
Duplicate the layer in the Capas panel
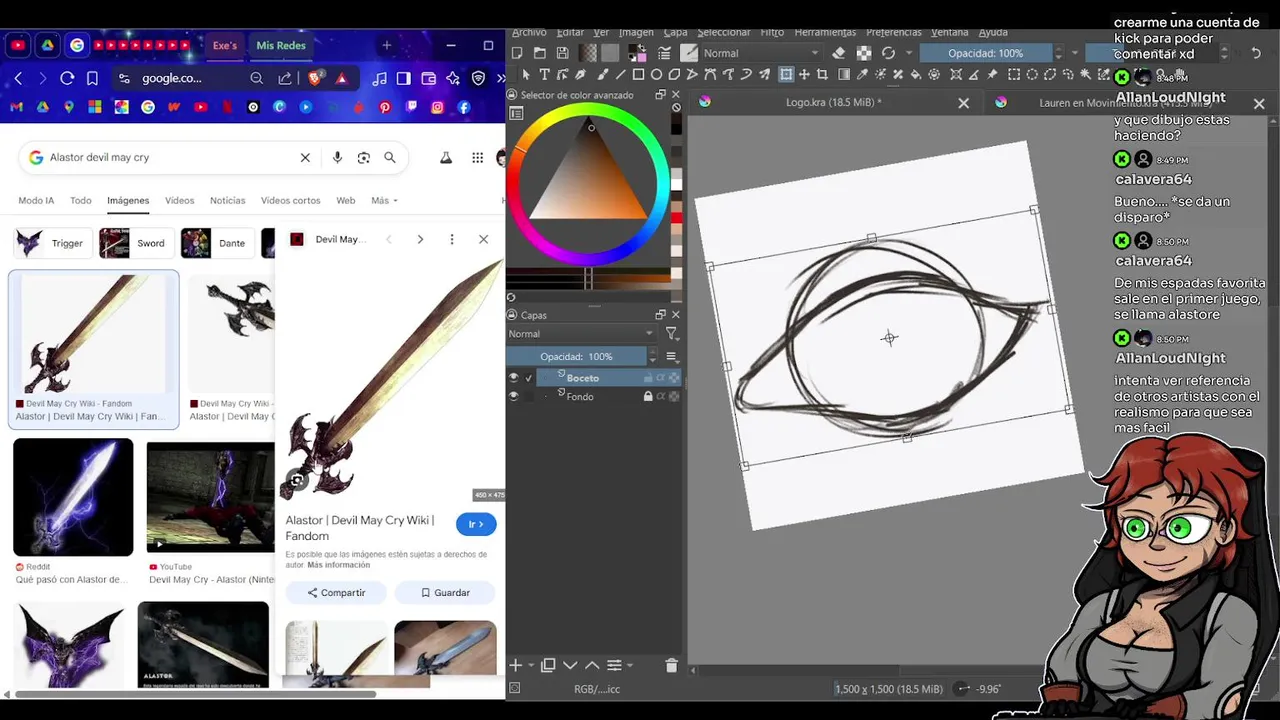coord(548,665)
